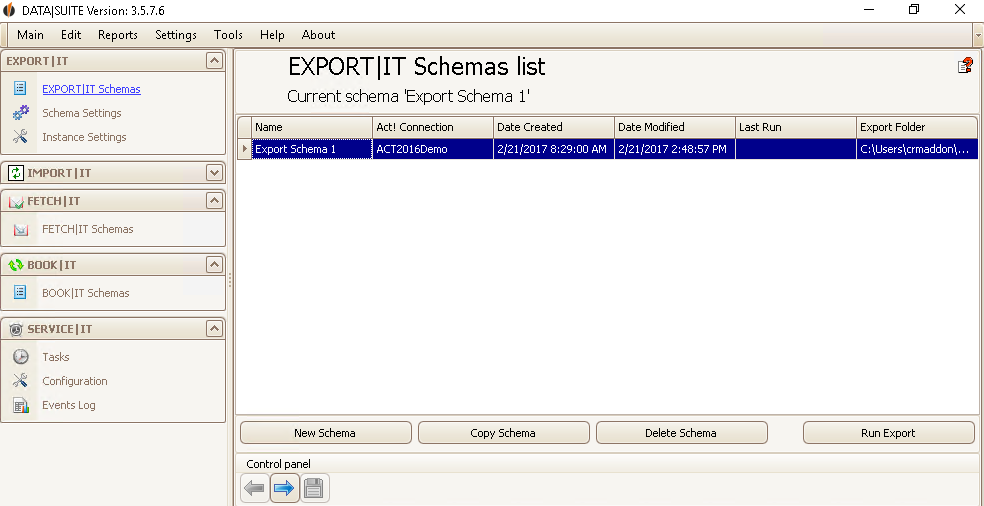
Task: Click the Tasks clock icon
Action: click(x=21, y=357)
